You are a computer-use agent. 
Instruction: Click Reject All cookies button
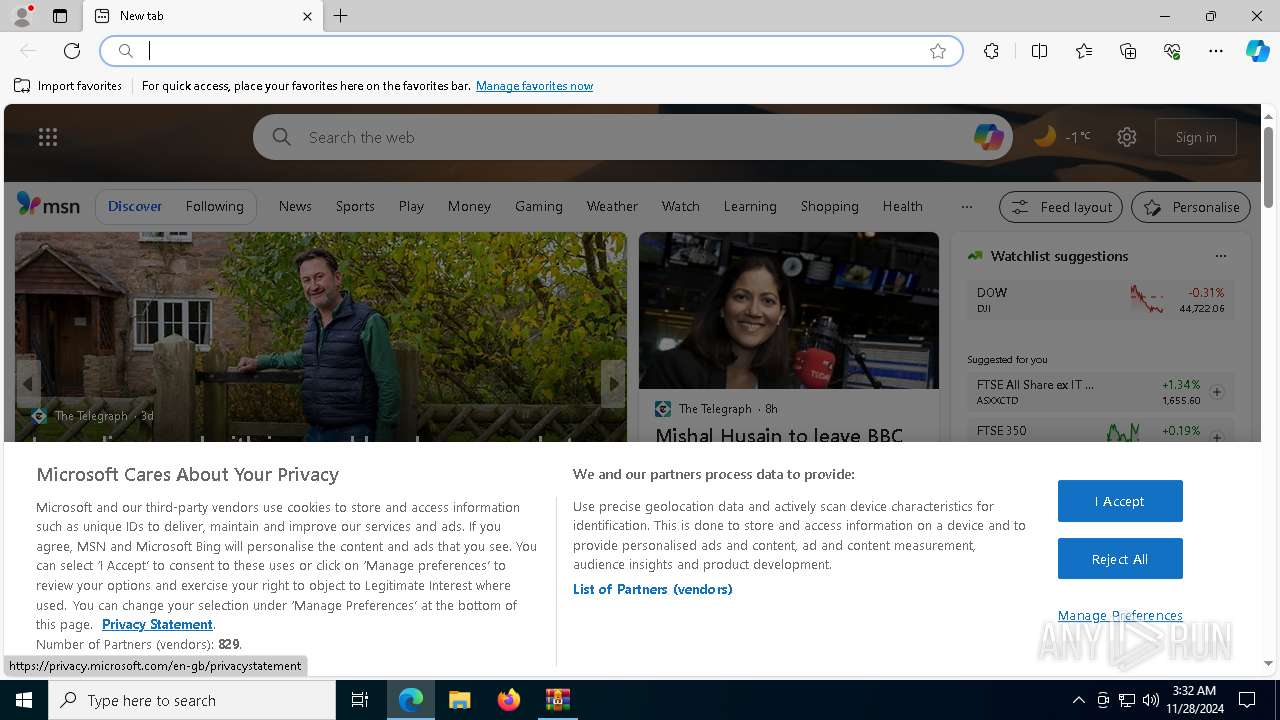(x=1120, y=559)
